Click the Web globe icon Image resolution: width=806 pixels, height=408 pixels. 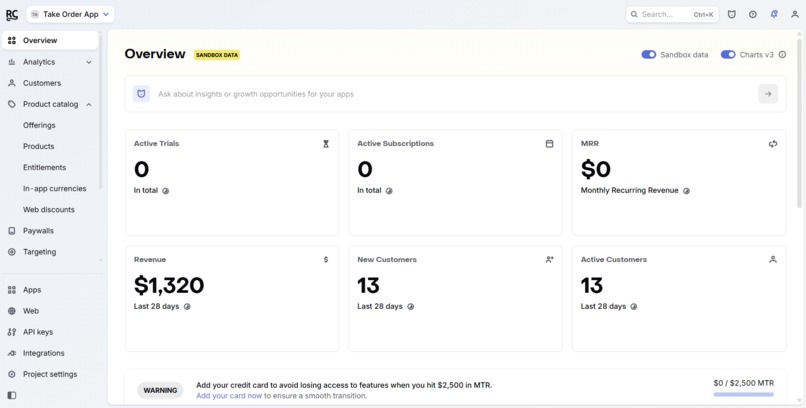[x=12, y=311]
